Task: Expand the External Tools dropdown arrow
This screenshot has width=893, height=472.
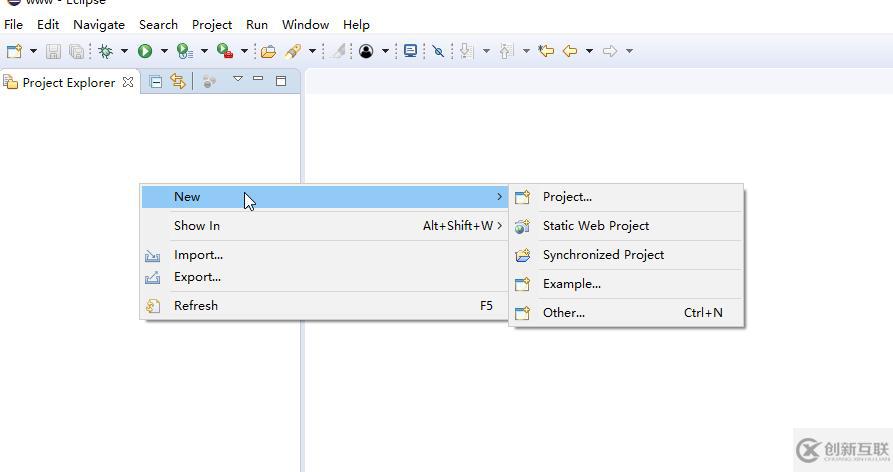Action: tap(244, 51)
